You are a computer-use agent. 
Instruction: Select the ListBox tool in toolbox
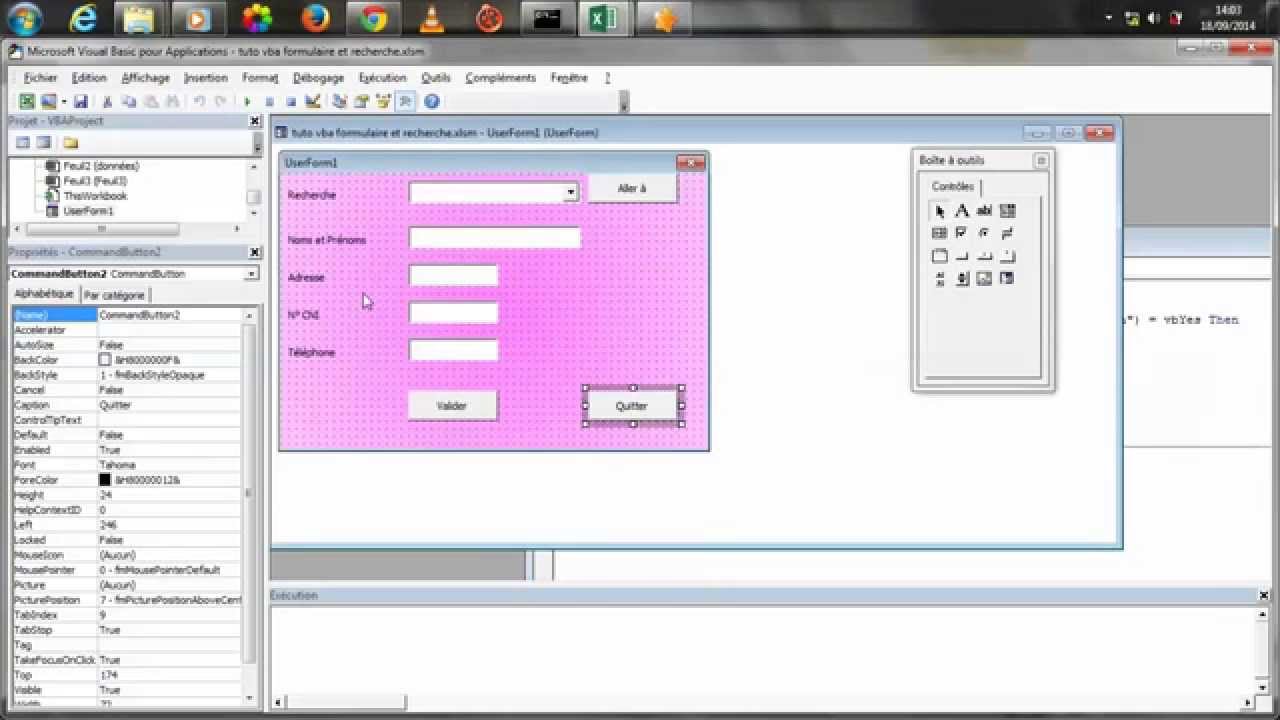[x=940, y=233]
